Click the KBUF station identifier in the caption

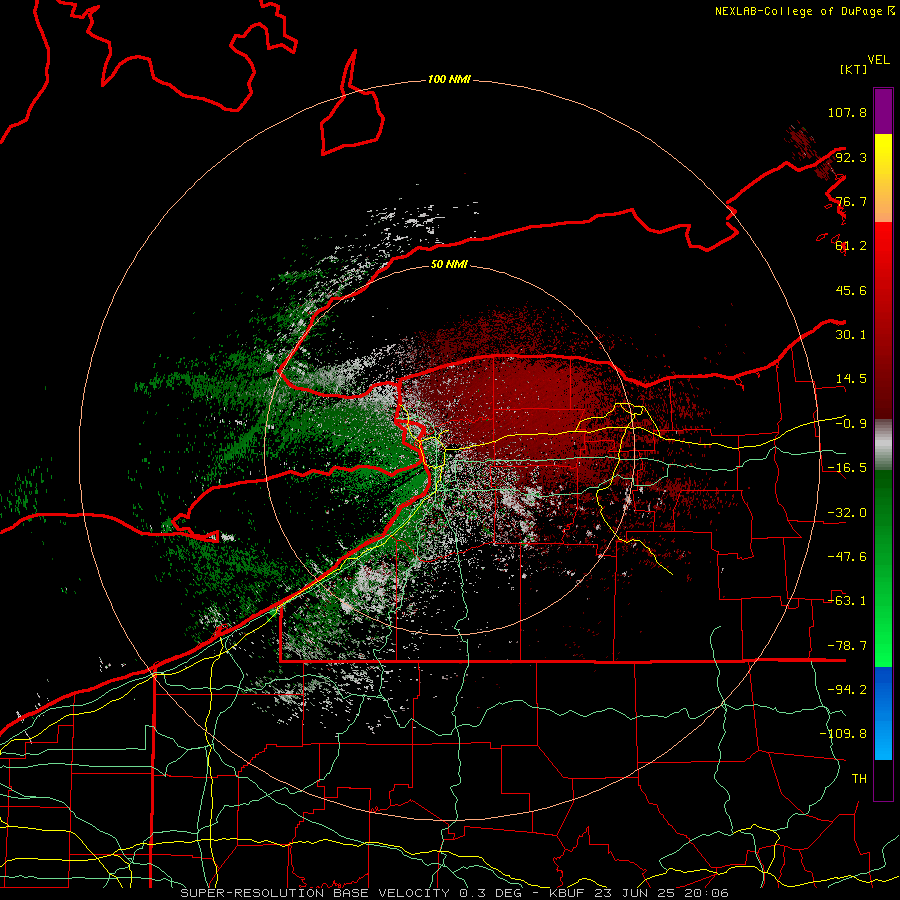pos(568,893)
